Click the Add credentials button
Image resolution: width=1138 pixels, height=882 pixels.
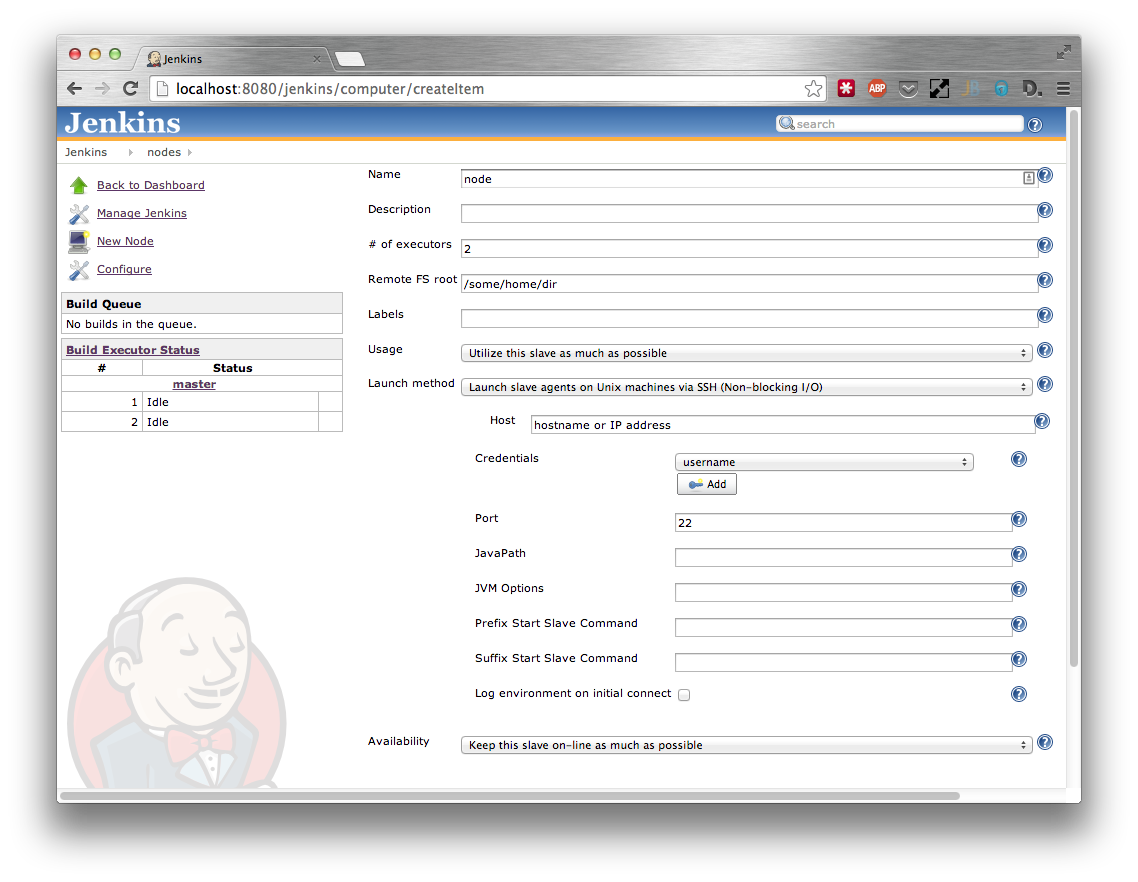707,484
